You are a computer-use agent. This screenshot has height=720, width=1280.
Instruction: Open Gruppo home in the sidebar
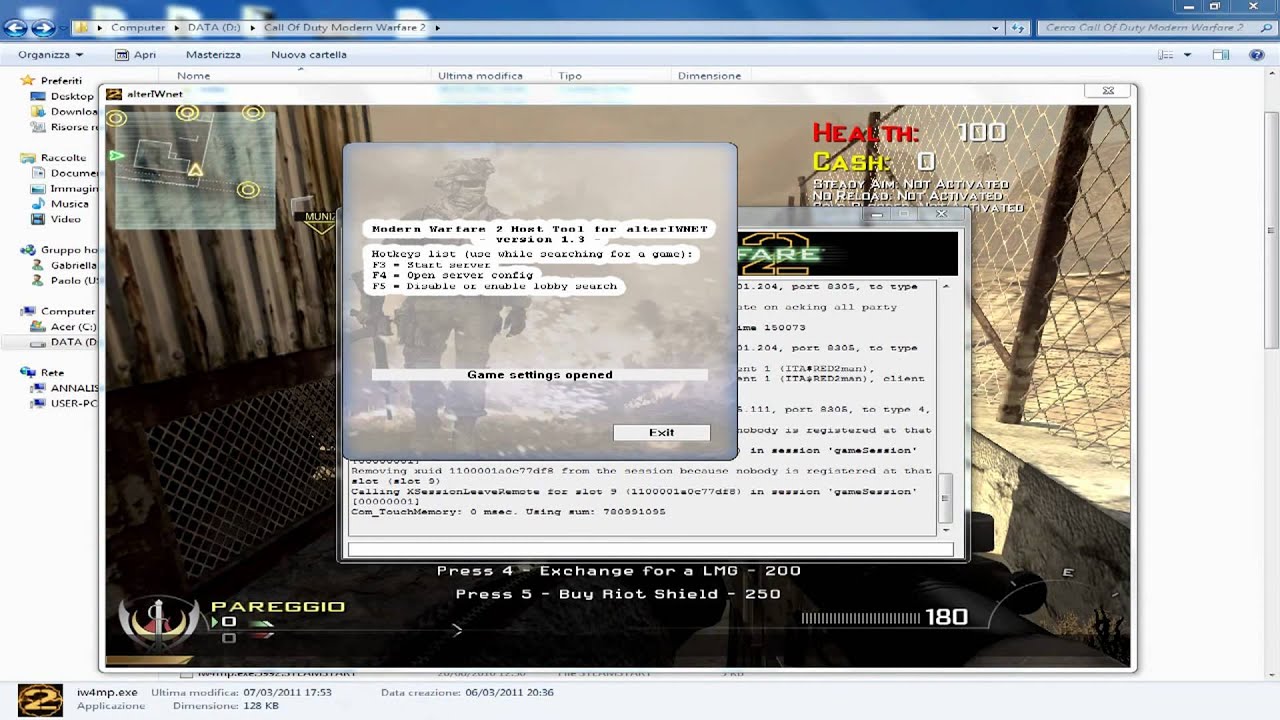pos(61,250)
